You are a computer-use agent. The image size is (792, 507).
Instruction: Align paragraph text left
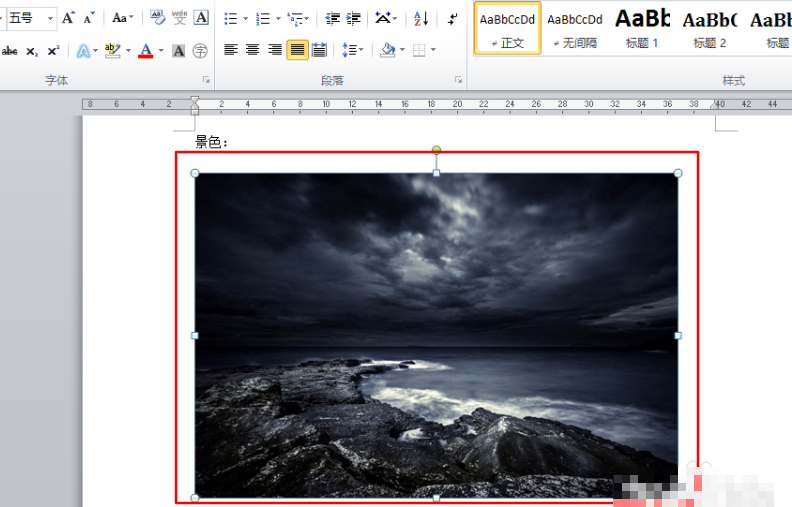pyautogui.click(x=231, y=50)
